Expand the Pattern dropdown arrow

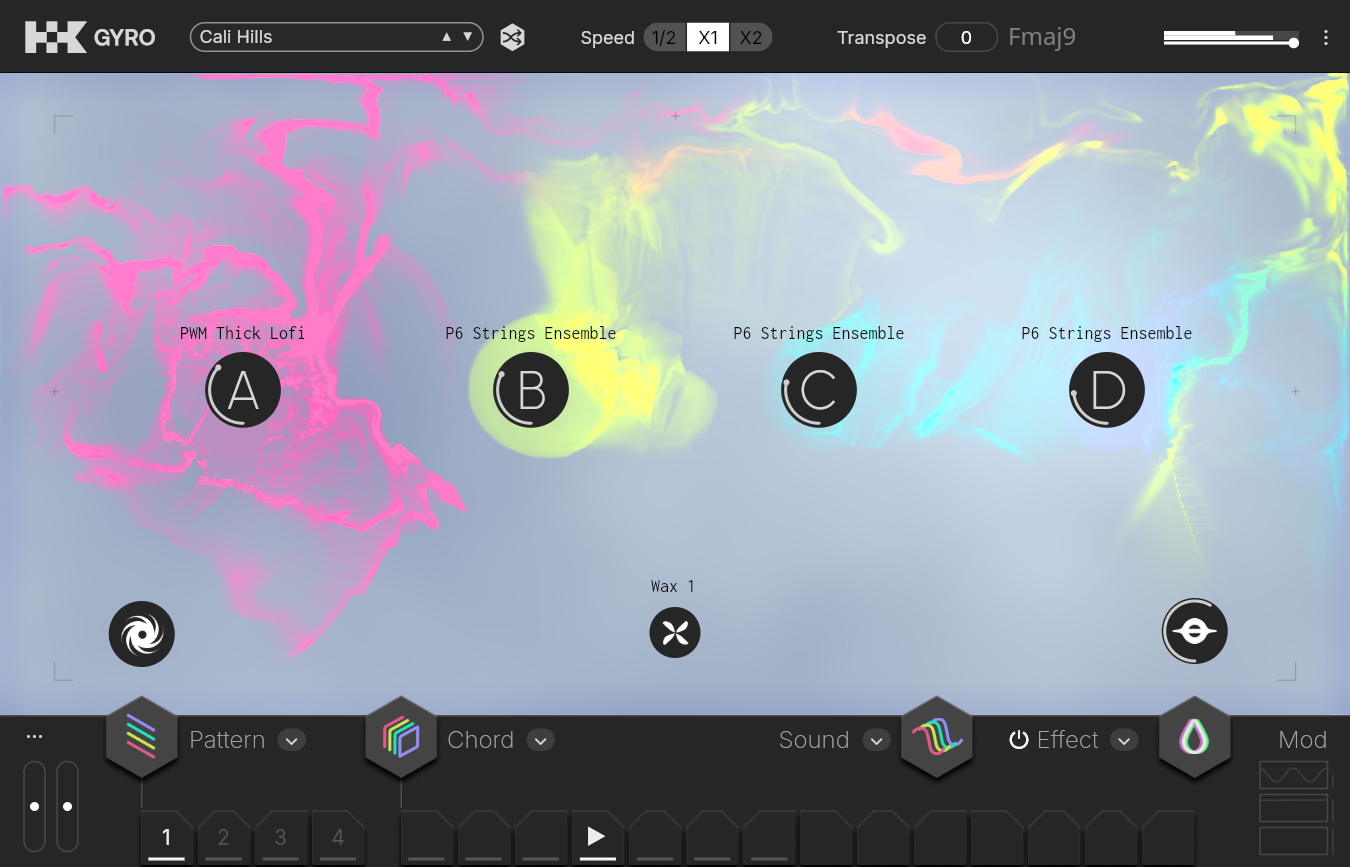pyautogui.click(x=291, y=741)
